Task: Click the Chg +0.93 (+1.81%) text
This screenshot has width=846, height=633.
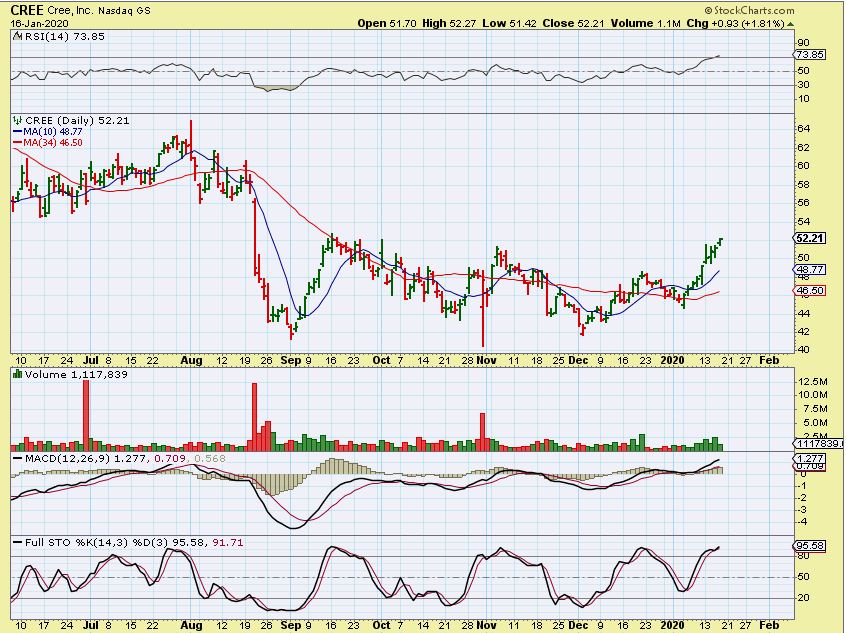Action: tap(735, 24)
